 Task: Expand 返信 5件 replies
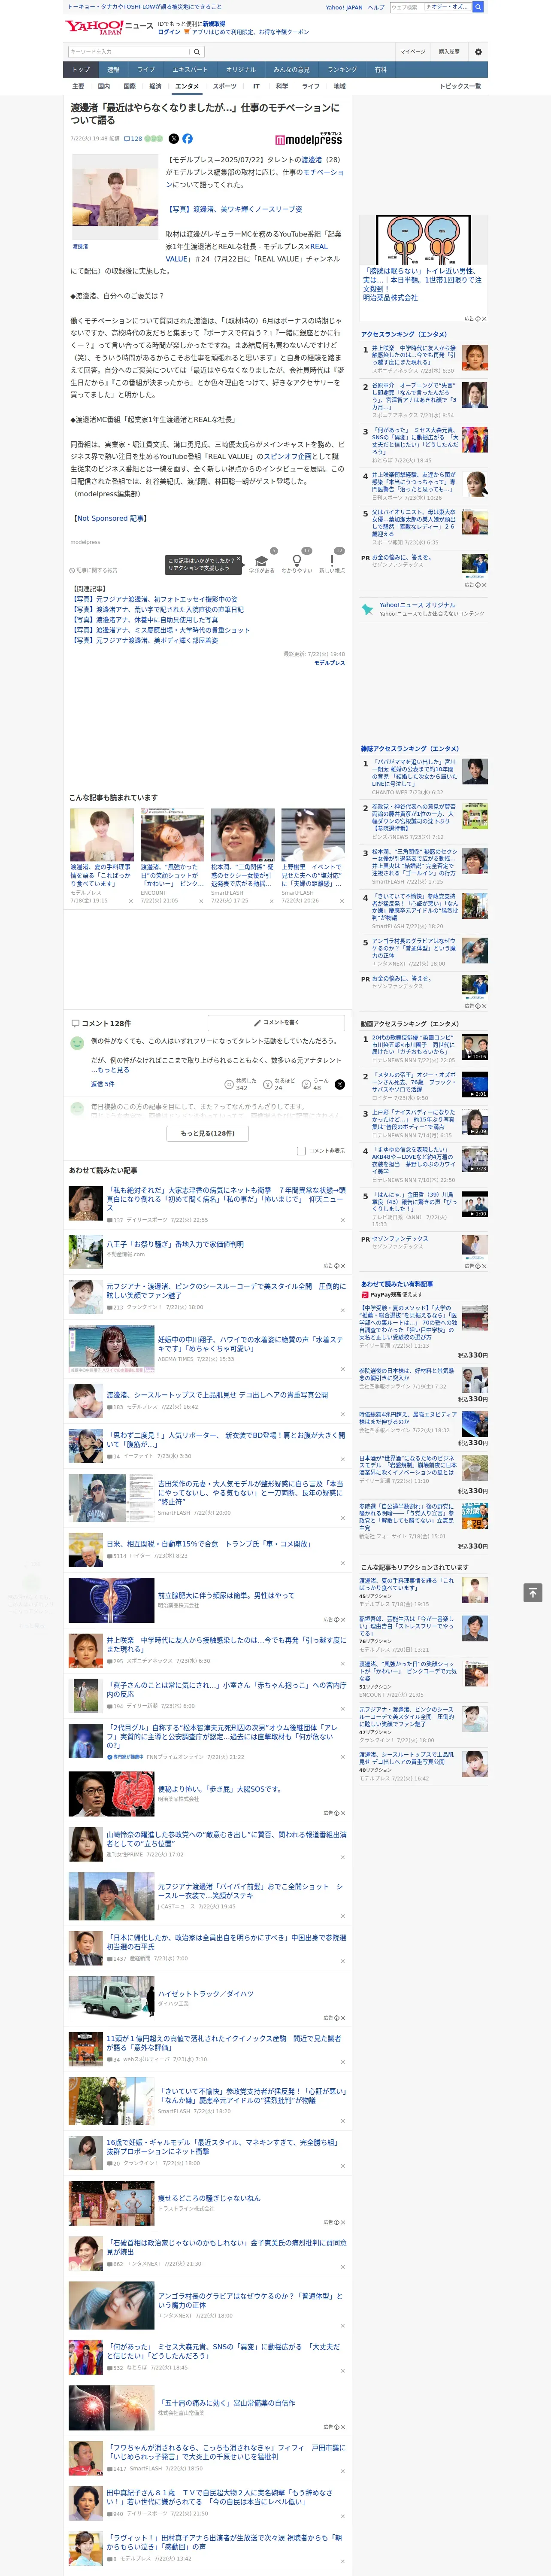103,1084
